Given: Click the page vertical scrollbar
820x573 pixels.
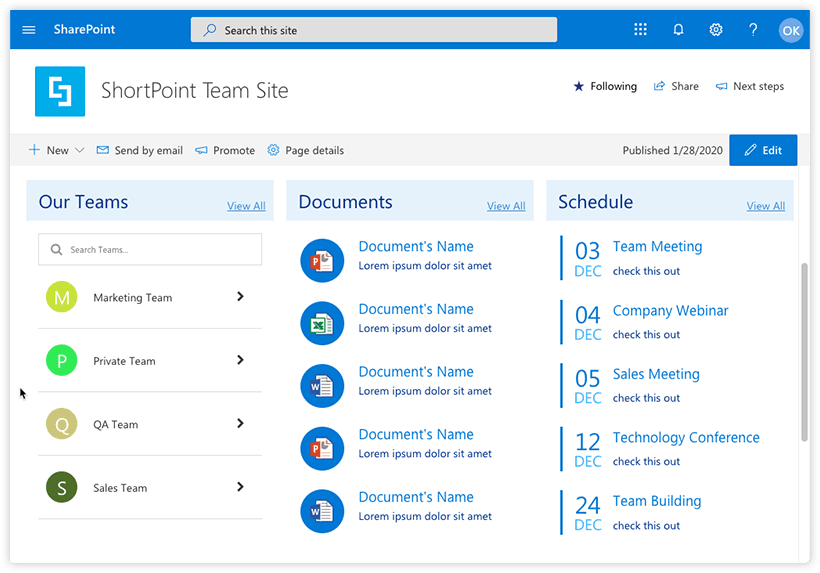Looking at the screenshot, I should [x=804, y=352].
